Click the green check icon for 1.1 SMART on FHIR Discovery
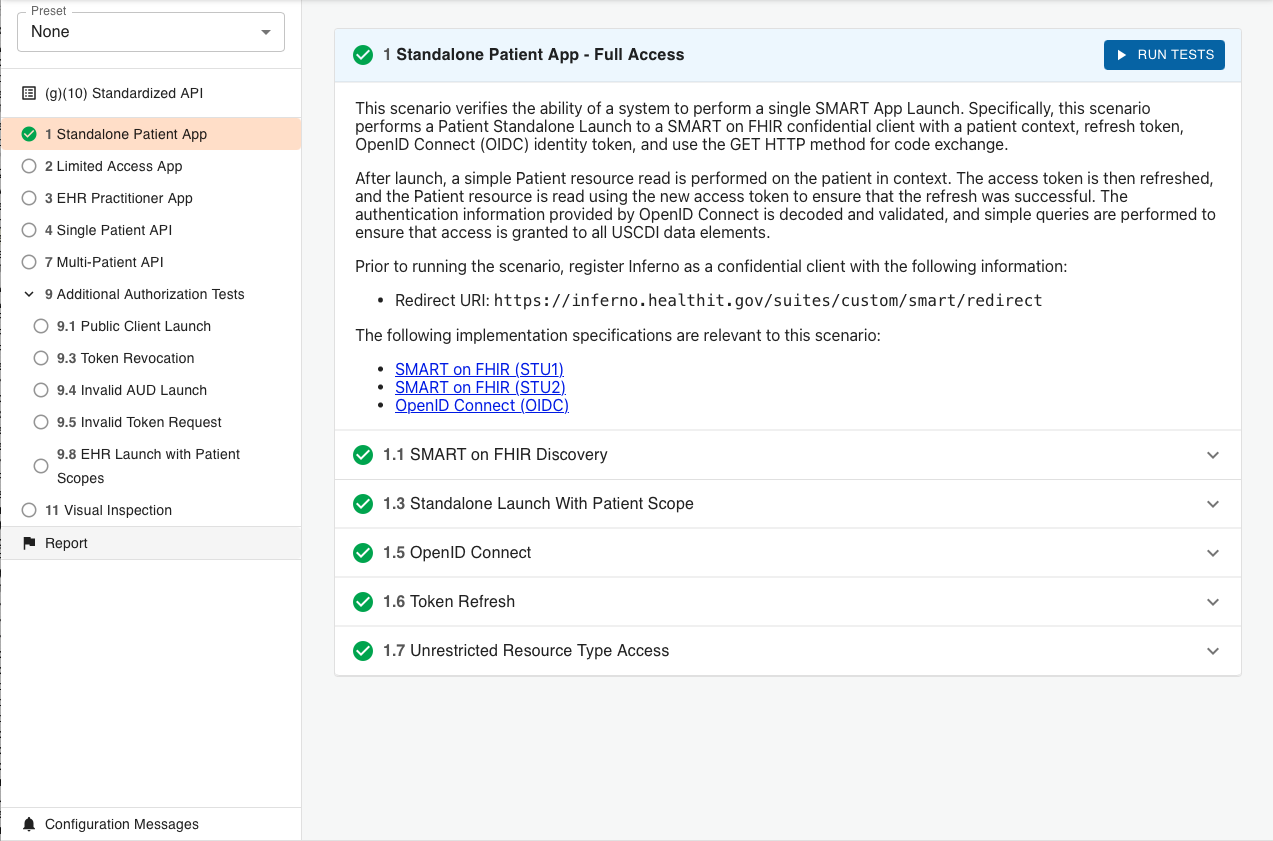1273x841 pixels. pyautogui.click(x=363, y=455)
